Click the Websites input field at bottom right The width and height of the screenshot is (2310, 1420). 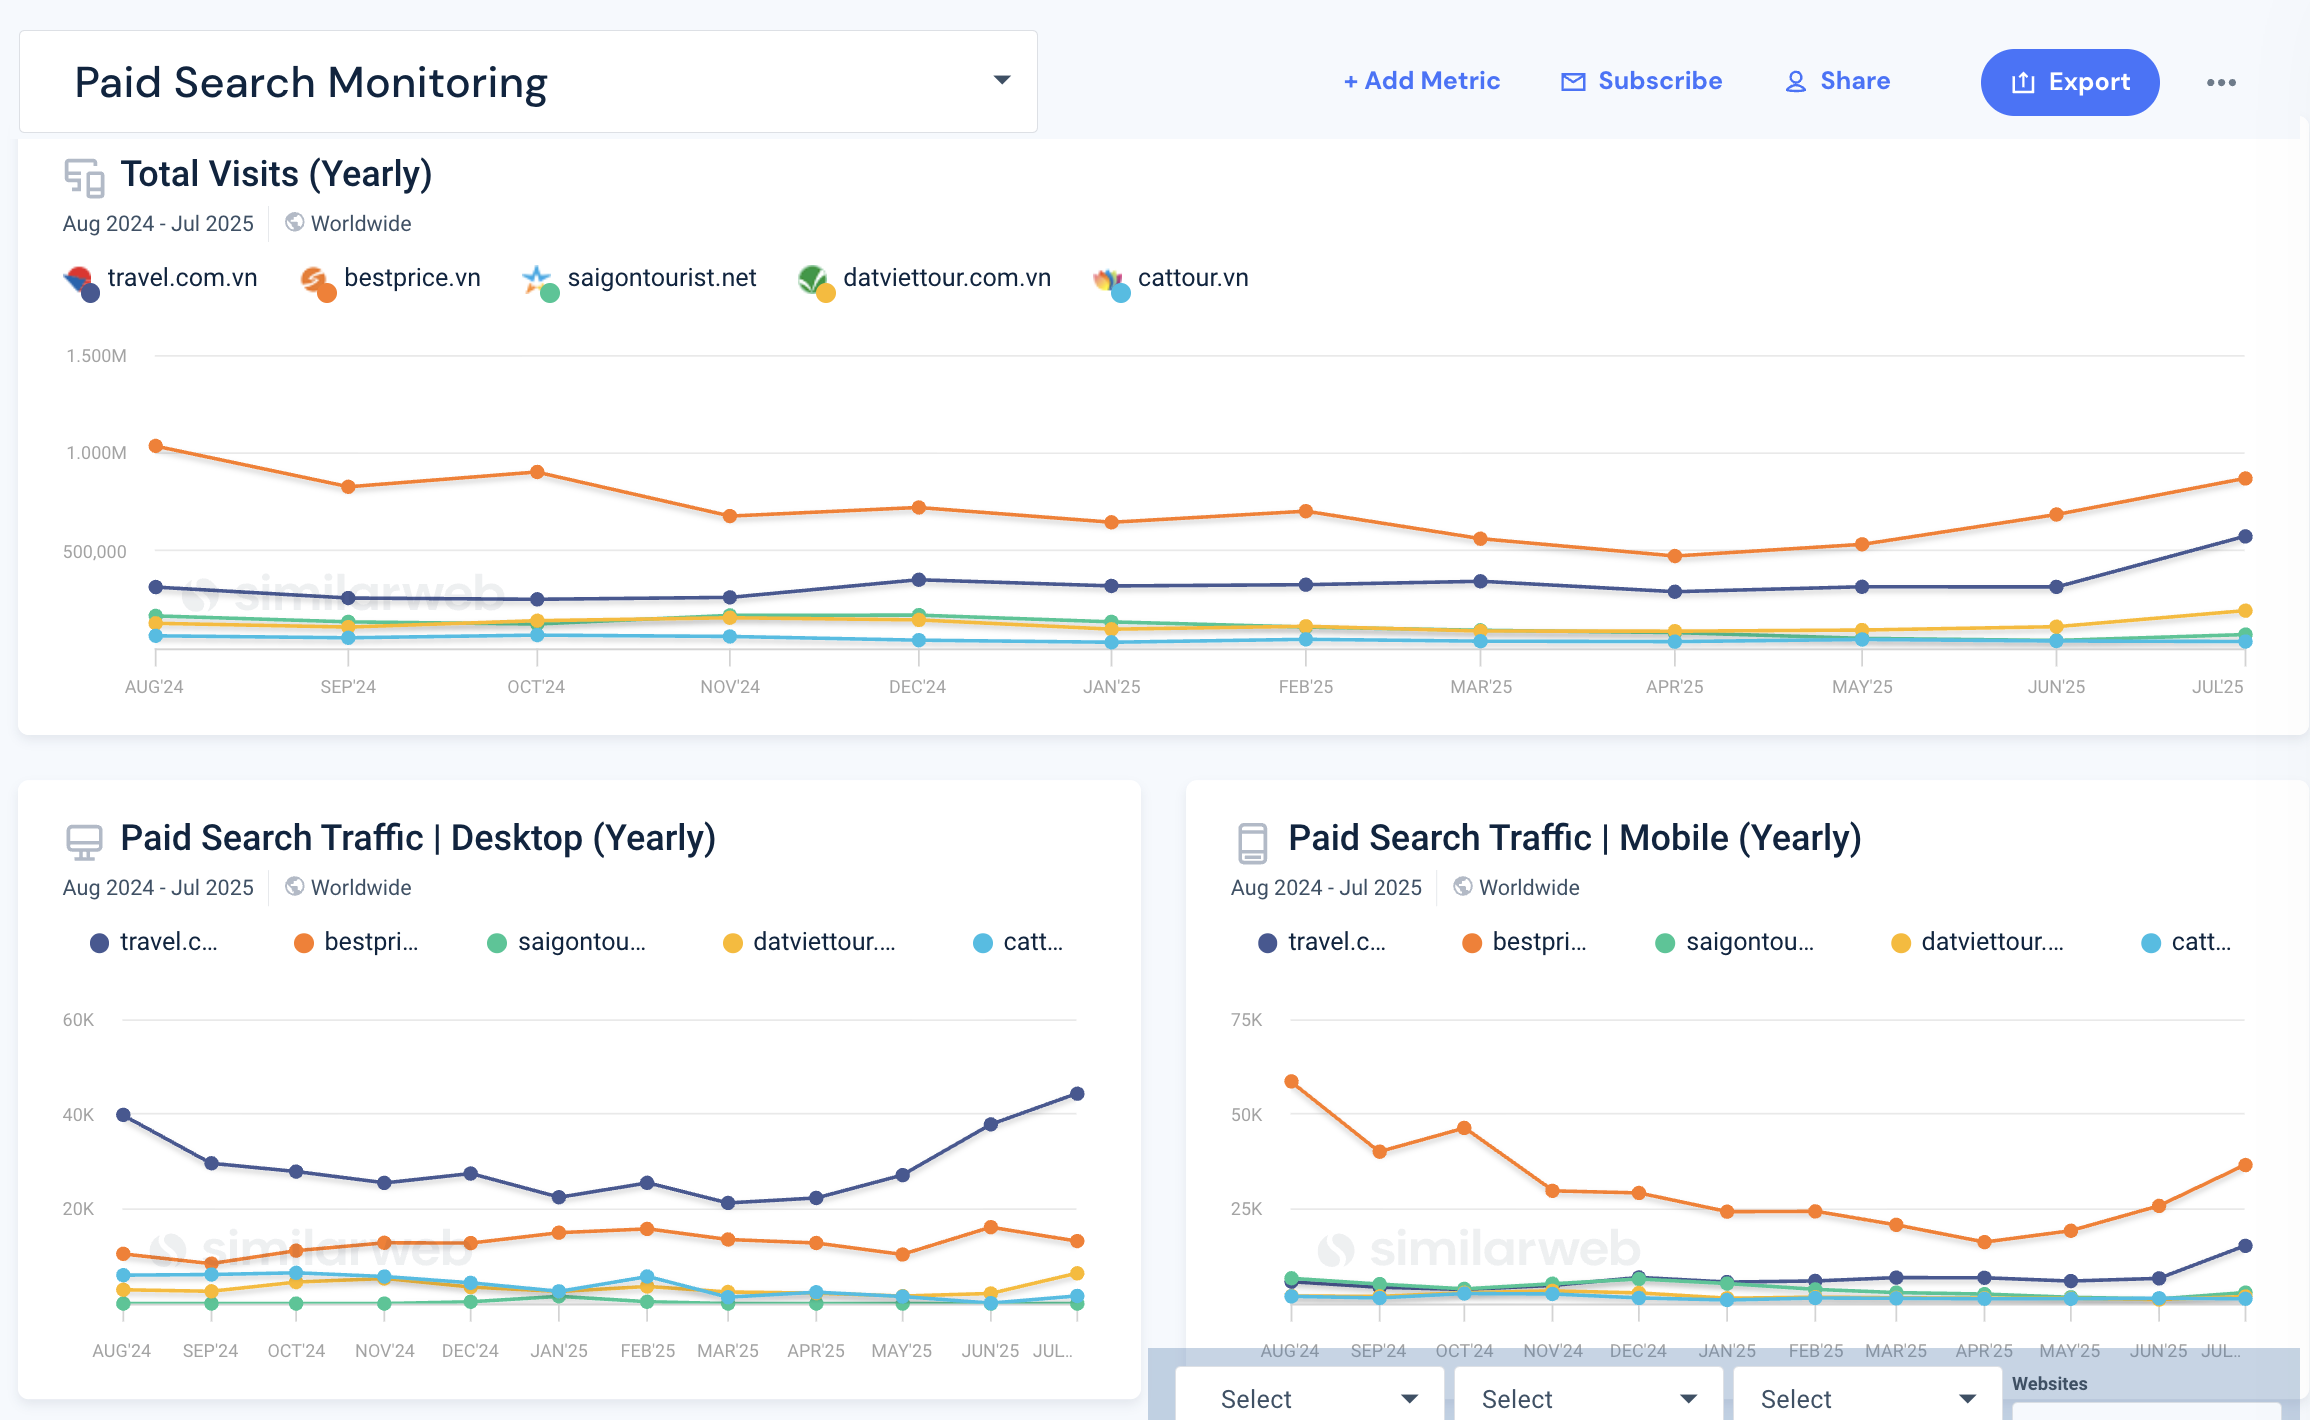tap(2146, 1411)
